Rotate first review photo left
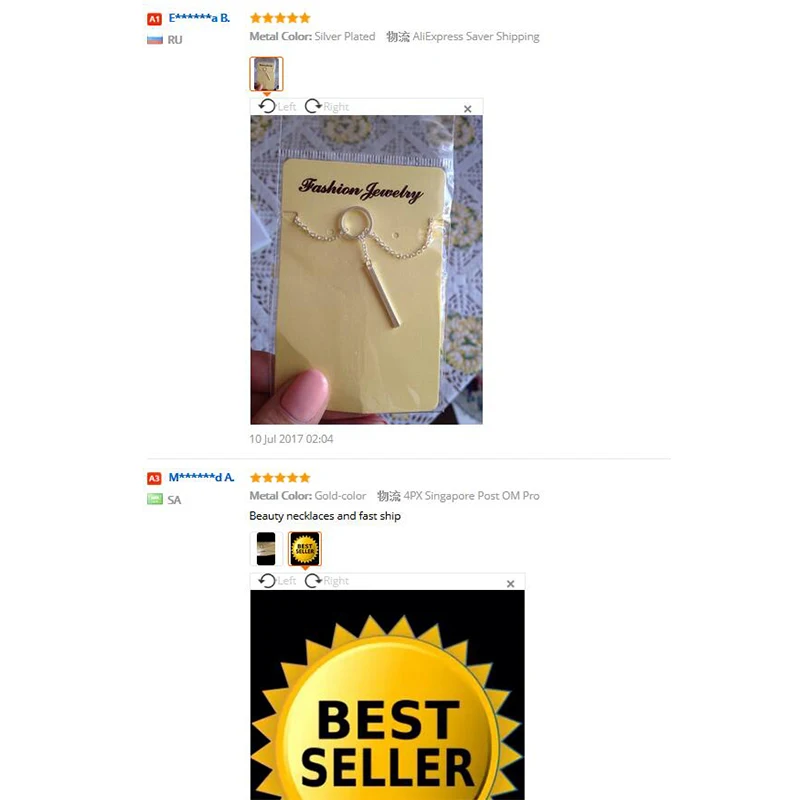The image size is (800, 800). tap(277, 106)
